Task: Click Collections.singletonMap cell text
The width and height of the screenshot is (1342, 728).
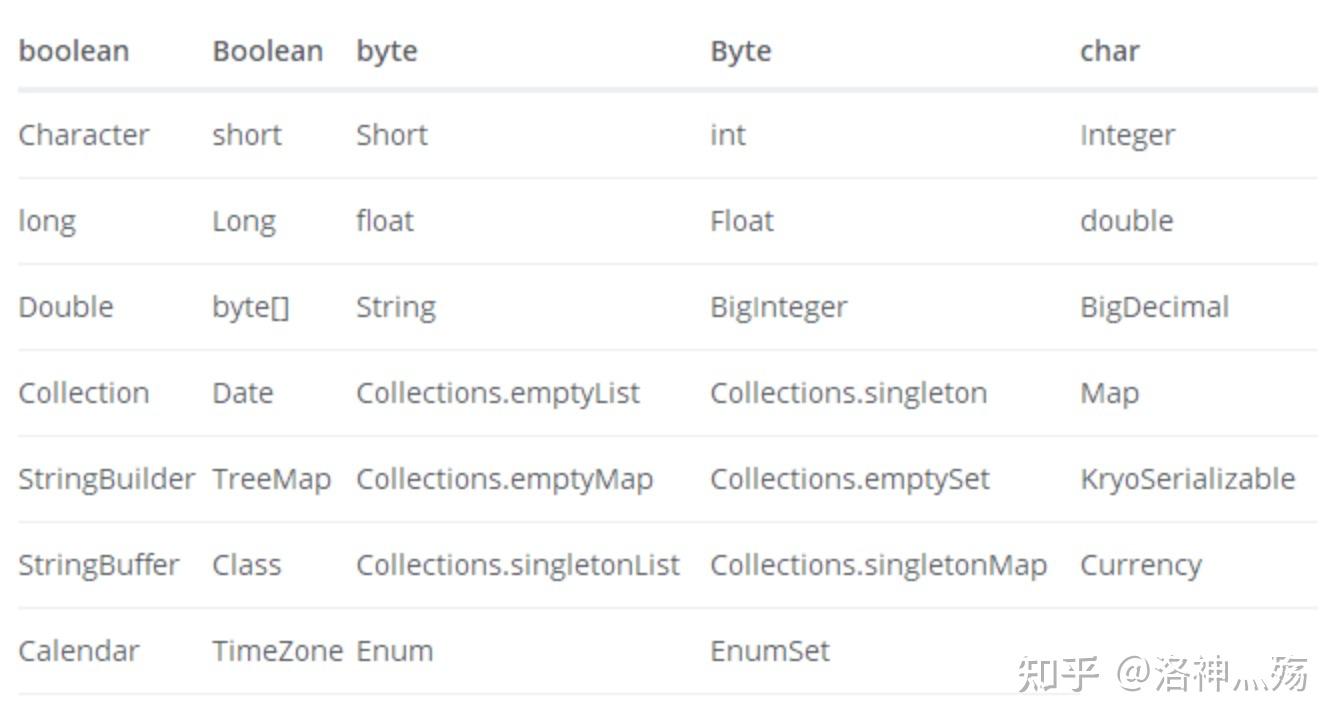Action: click(x=878, y=565)
